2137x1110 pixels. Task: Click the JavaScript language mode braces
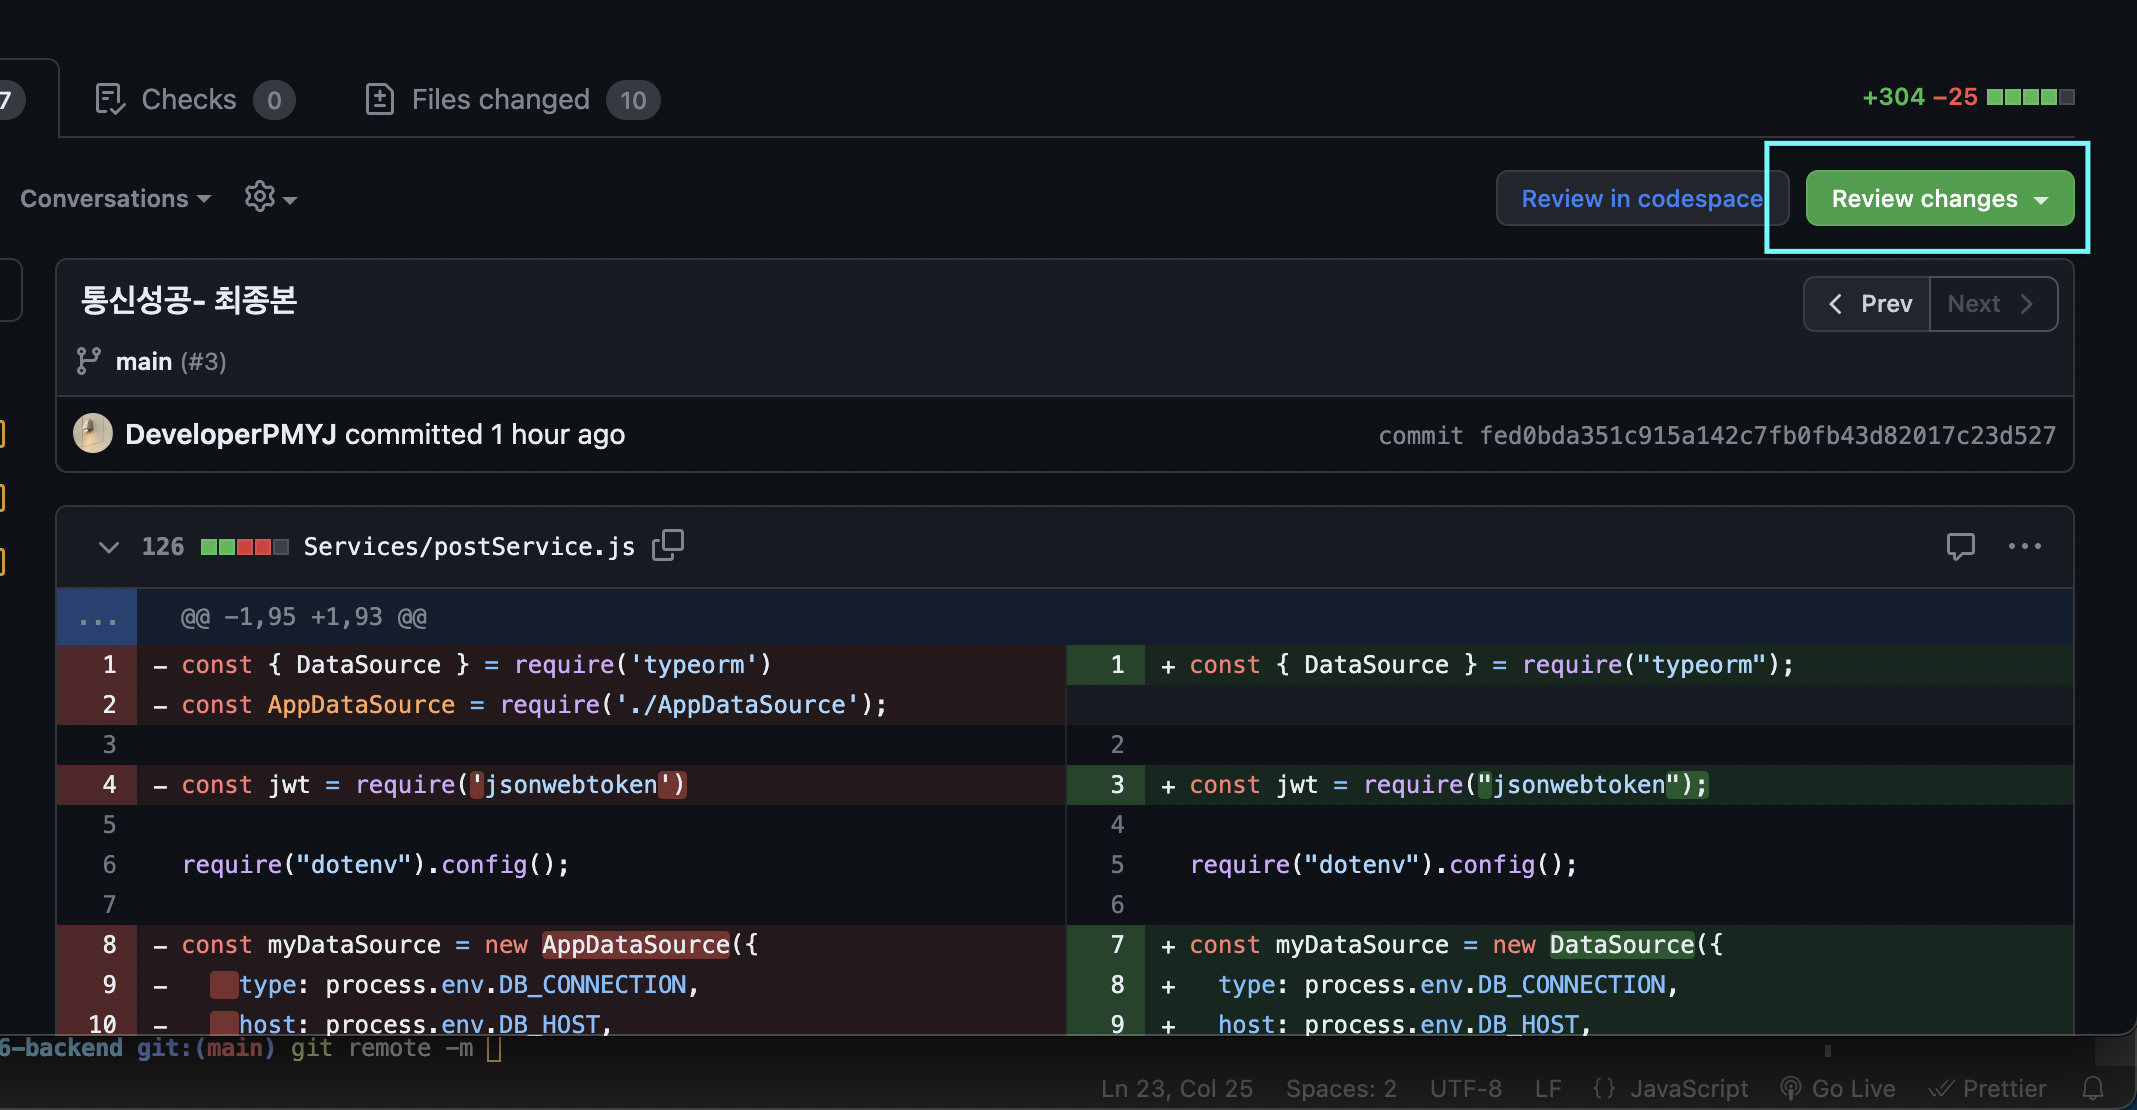[x=1604, y=1088]
